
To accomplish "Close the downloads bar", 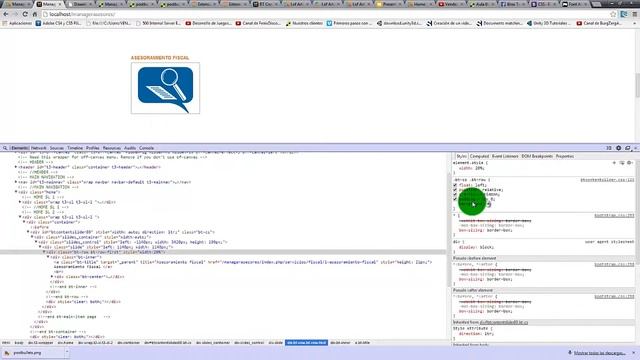I will (x=634, y=353).
